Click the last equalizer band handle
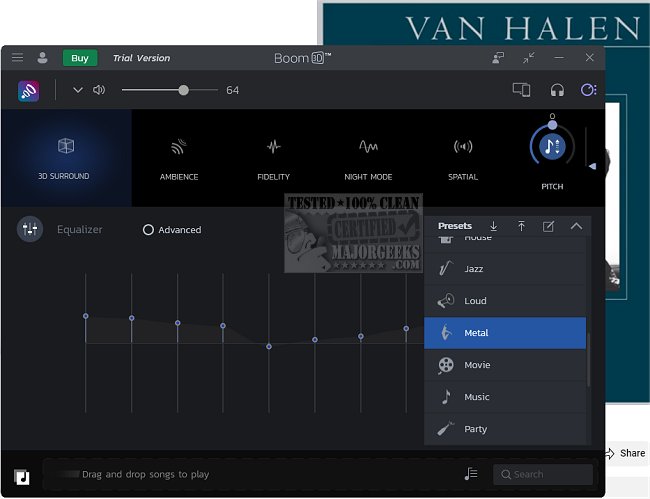This screenshot has height=499, width=650. tap(406, 329)
